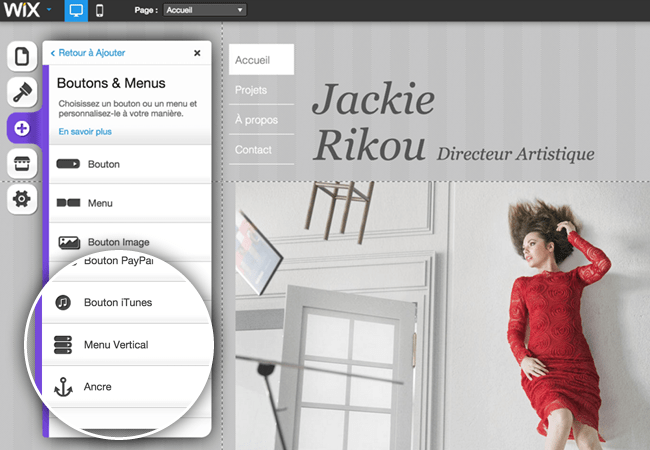Select the Contact menu item on site
650x450 pixels.
pos(262,150)
